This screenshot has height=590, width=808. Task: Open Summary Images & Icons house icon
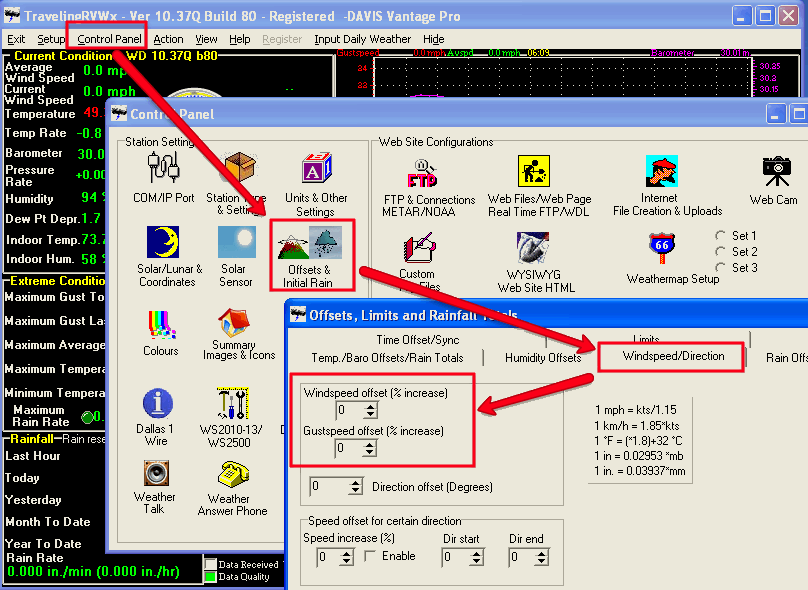click(x=234, y=323)
